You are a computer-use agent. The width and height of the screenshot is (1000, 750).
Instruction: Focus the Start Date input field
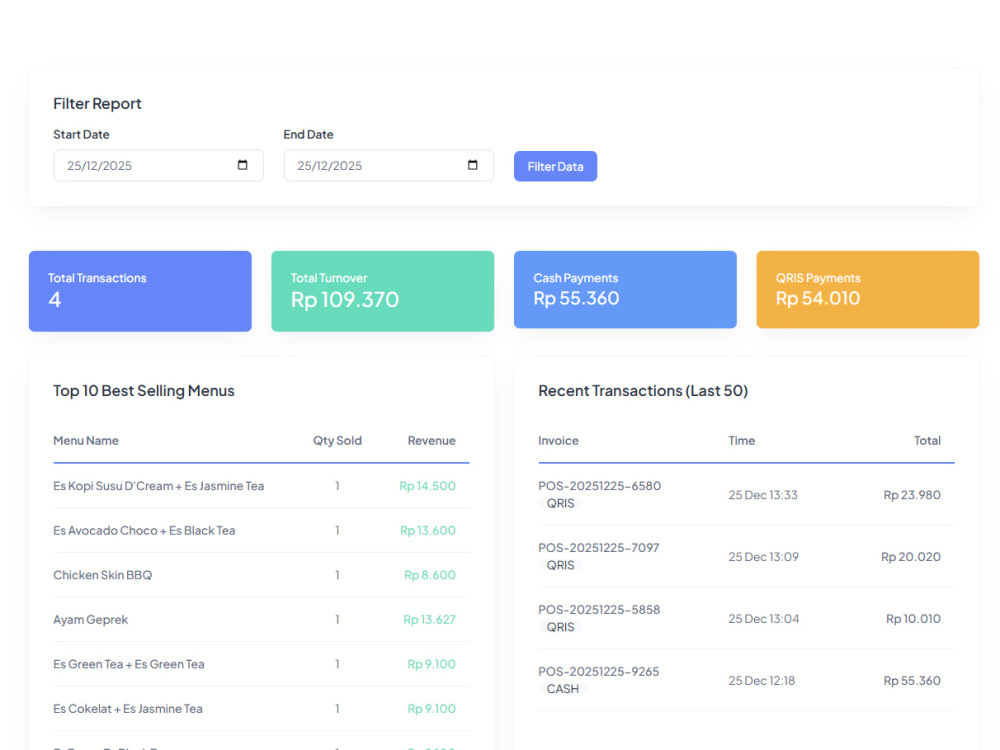coord(158,166)
